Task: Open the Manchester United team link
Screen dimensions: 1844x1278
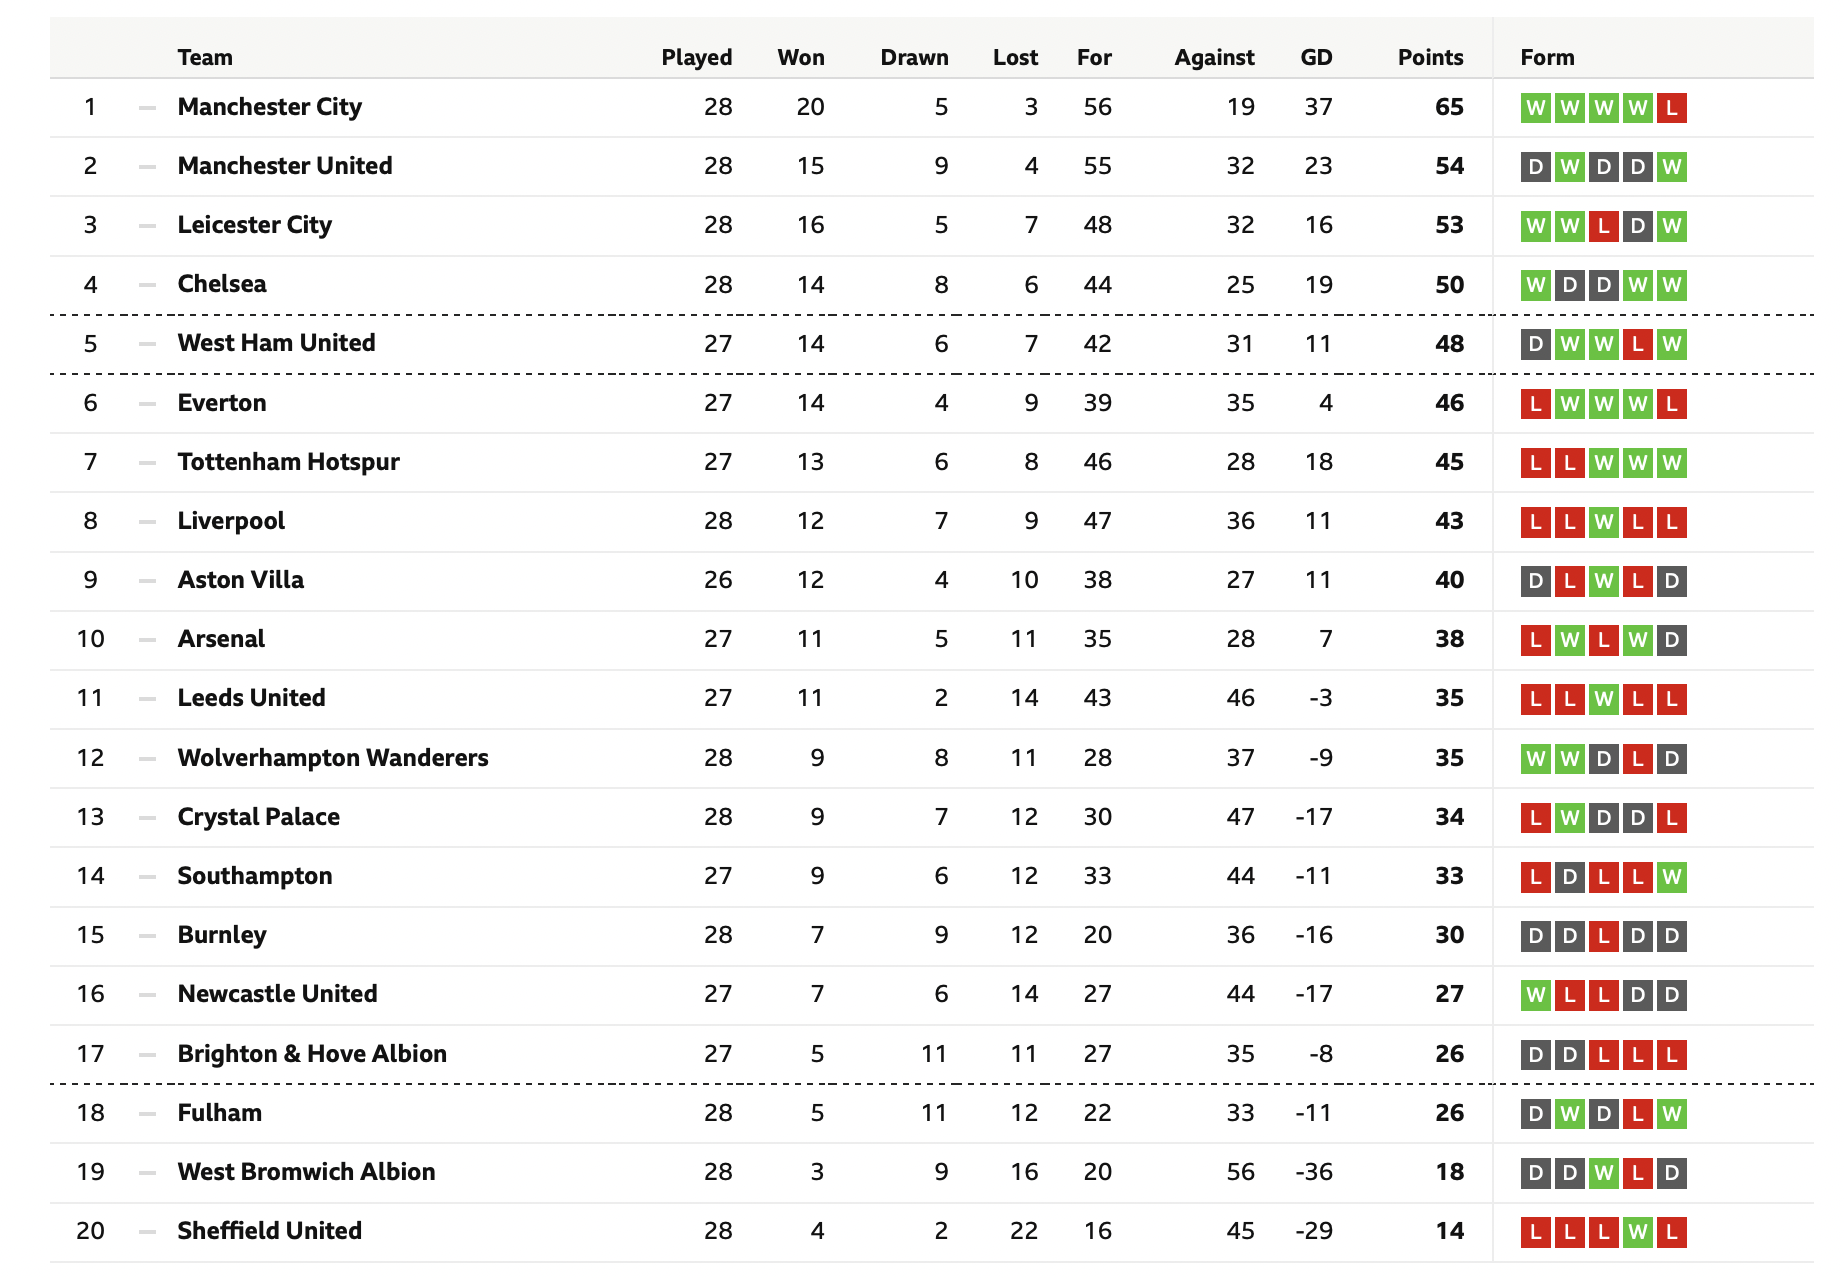Action: pyautogui.click(x=285, y=166)
